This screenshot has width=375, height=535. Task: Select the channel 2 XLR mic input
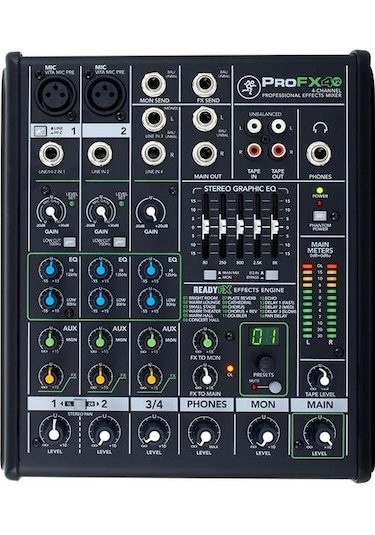point(105,95)
